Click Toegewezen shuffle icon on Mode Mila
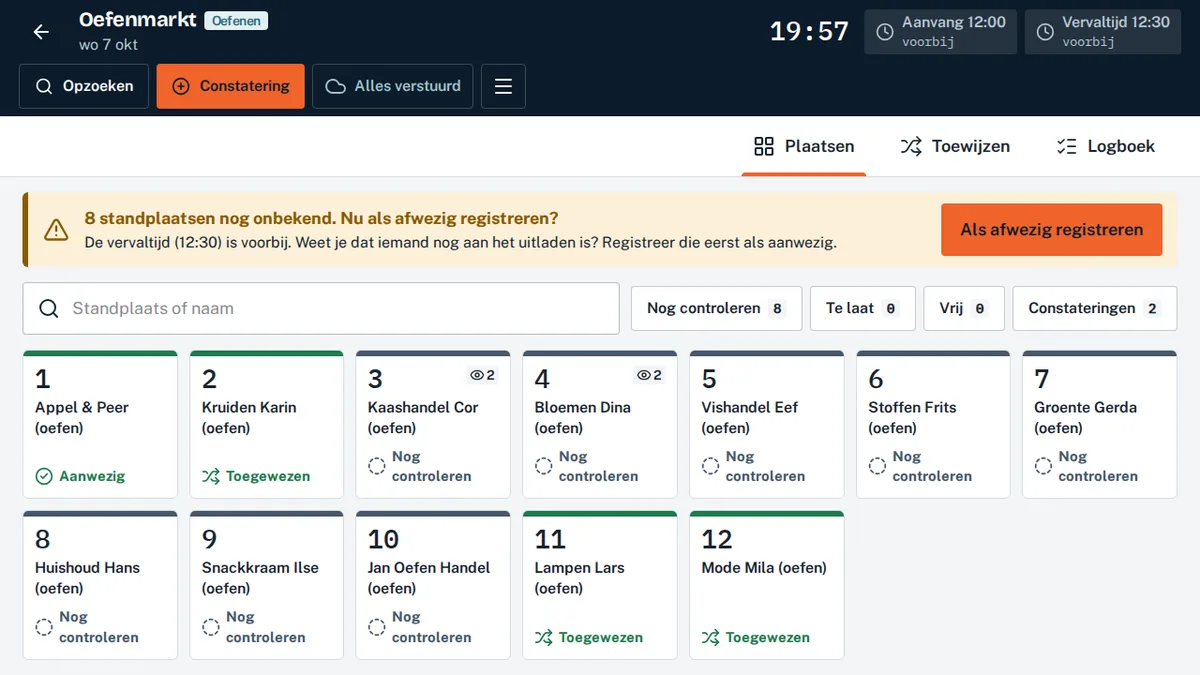 711,637
